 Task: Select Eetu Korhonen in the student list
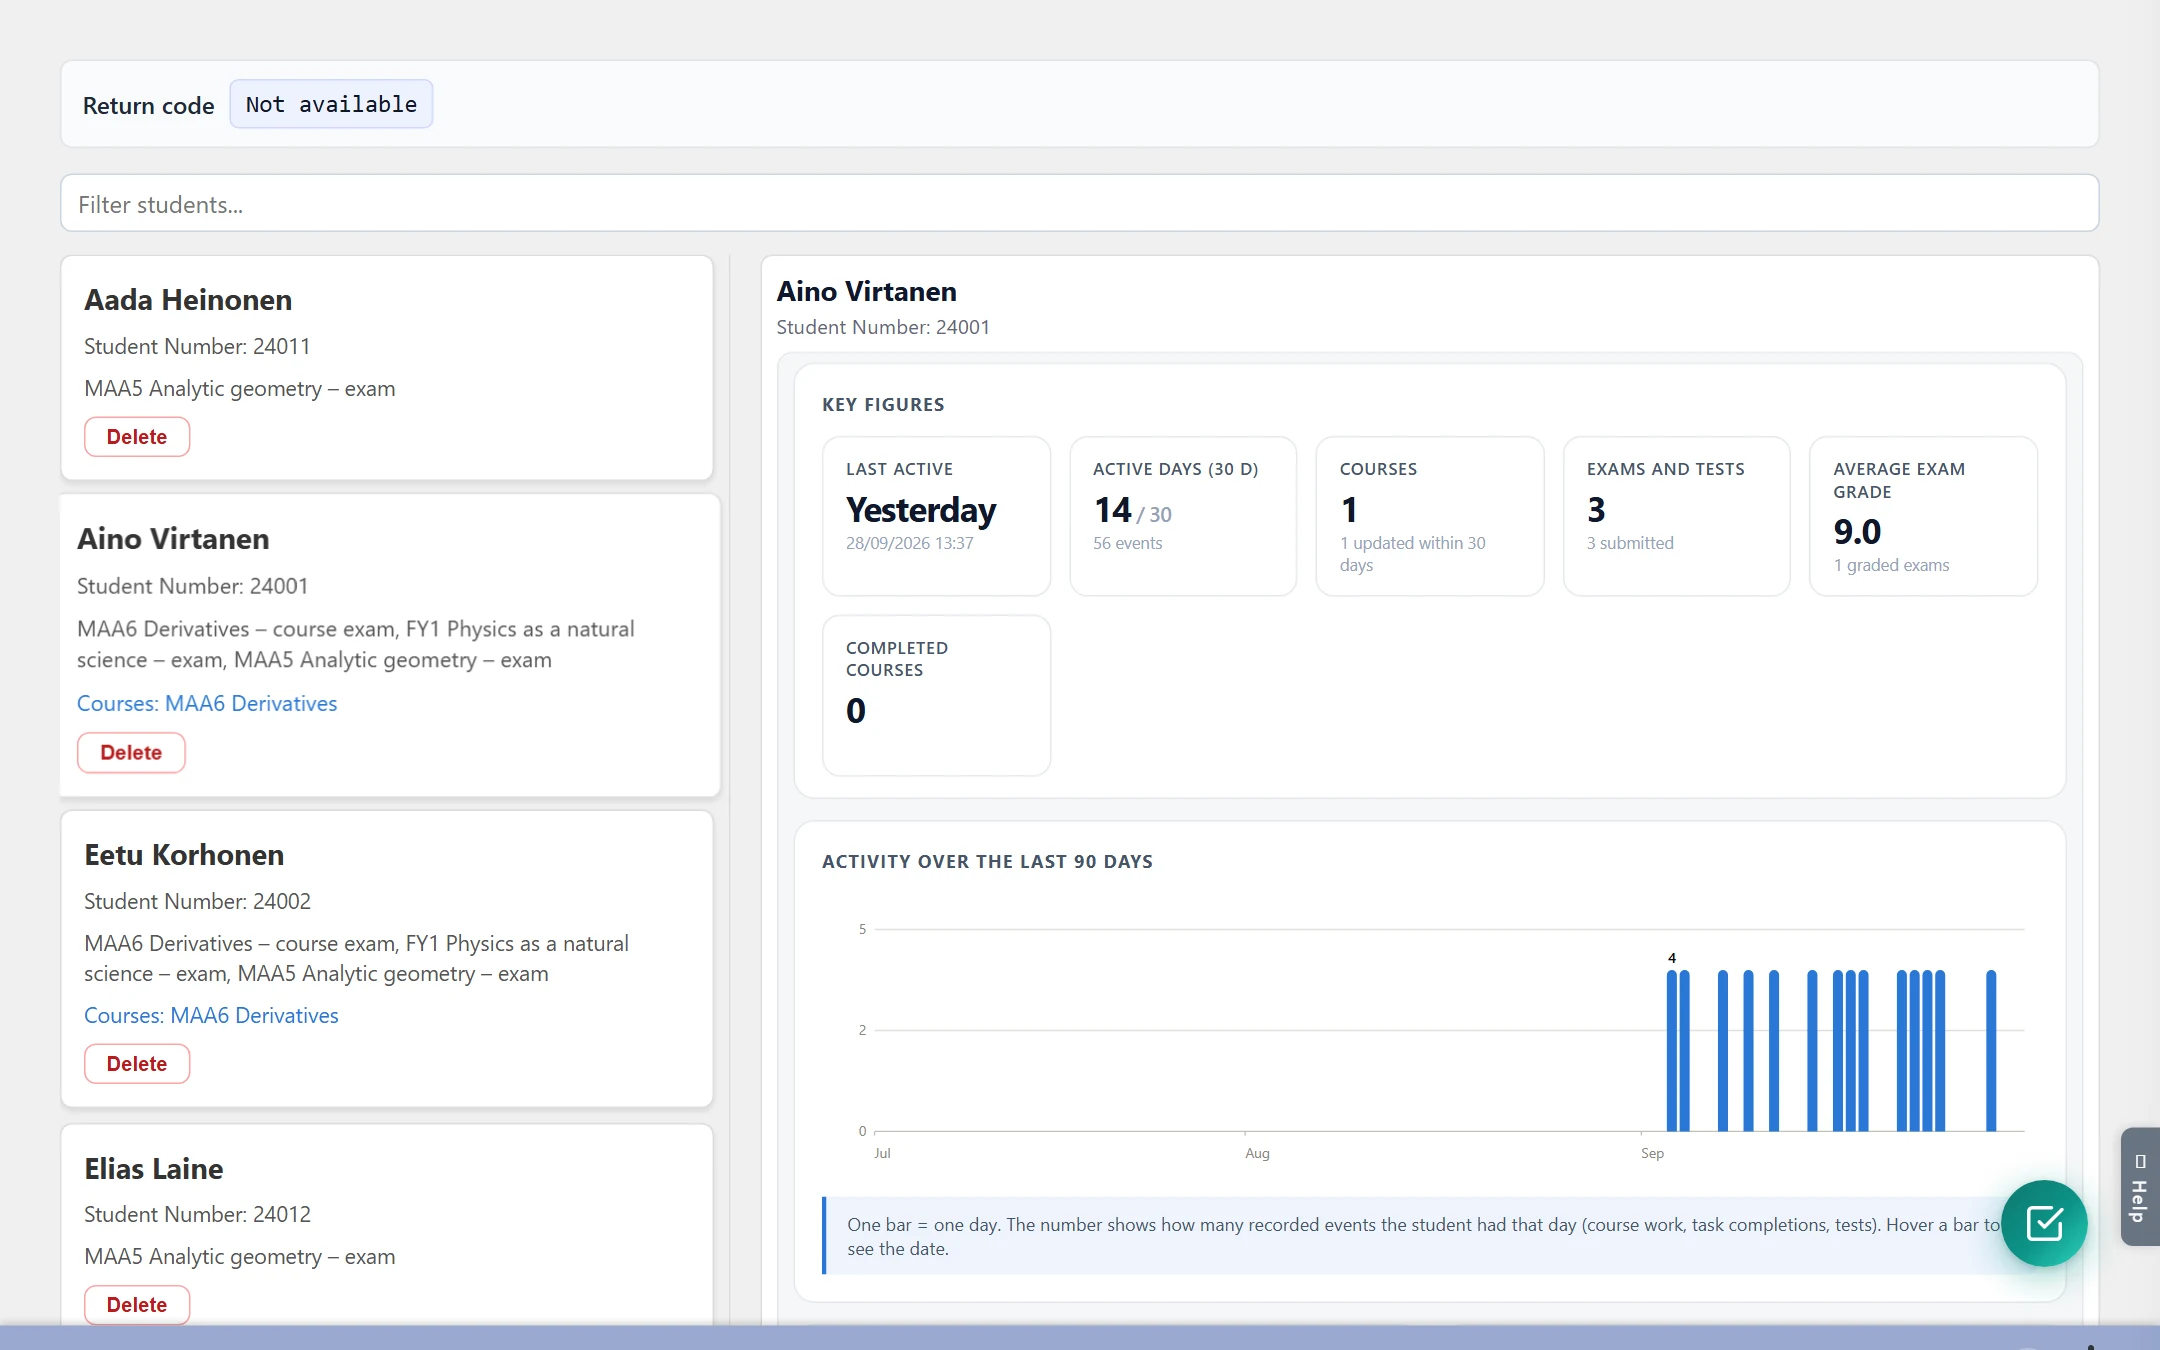(x=184, y=855)
